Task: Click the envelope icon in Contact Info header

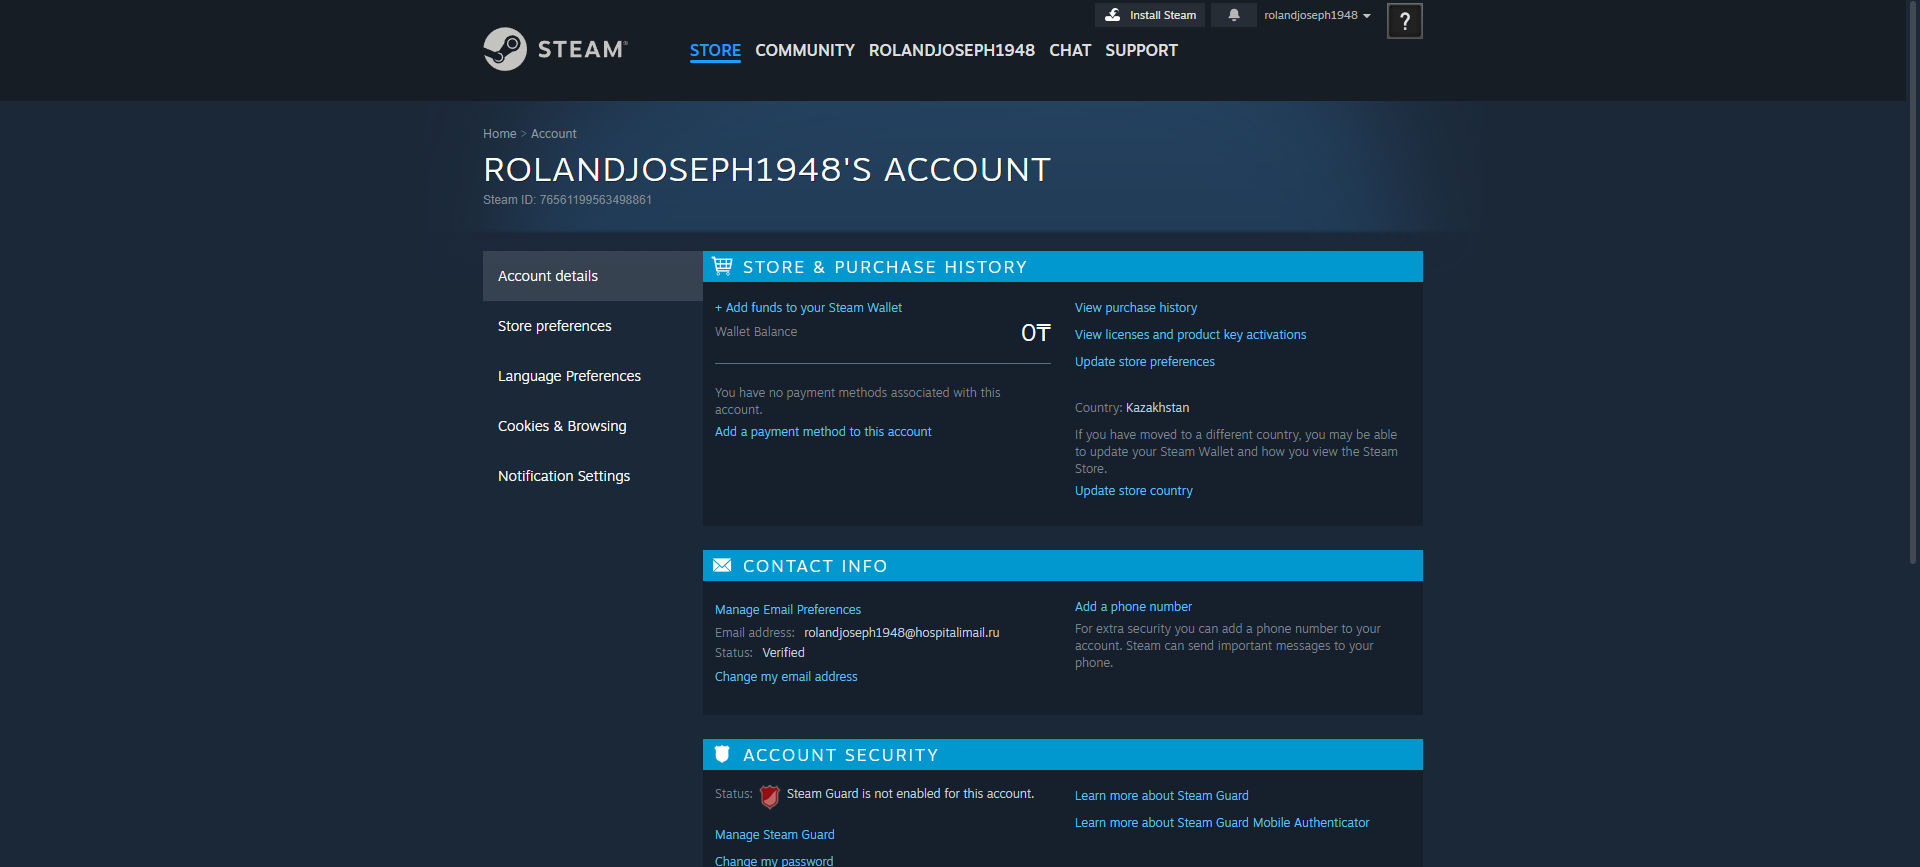Action: (722, 565)
